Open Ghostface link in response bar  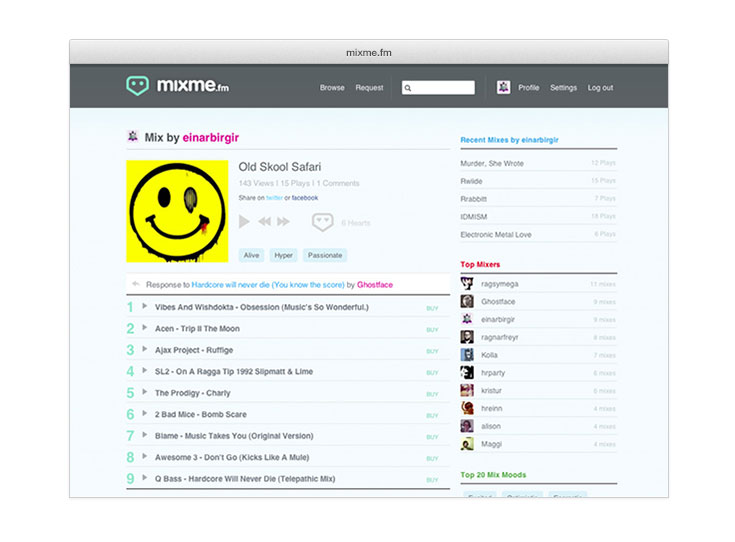[375, 285]
